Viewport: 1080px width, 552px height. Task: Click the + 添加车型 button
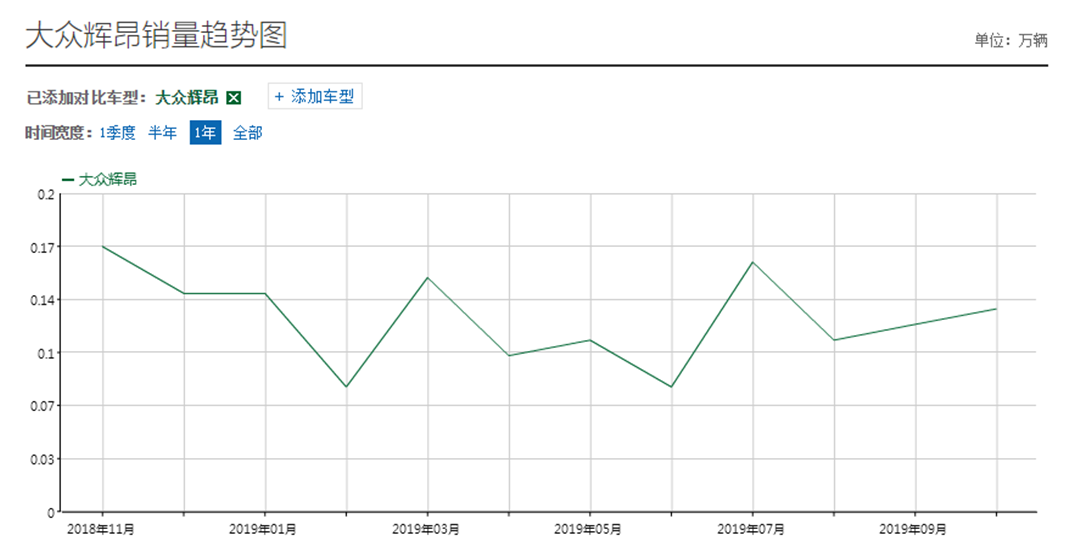[x=314, y=97]
